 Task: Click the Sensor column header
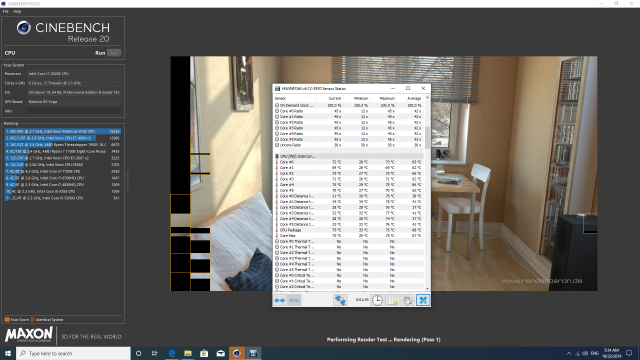click(295, 98)
